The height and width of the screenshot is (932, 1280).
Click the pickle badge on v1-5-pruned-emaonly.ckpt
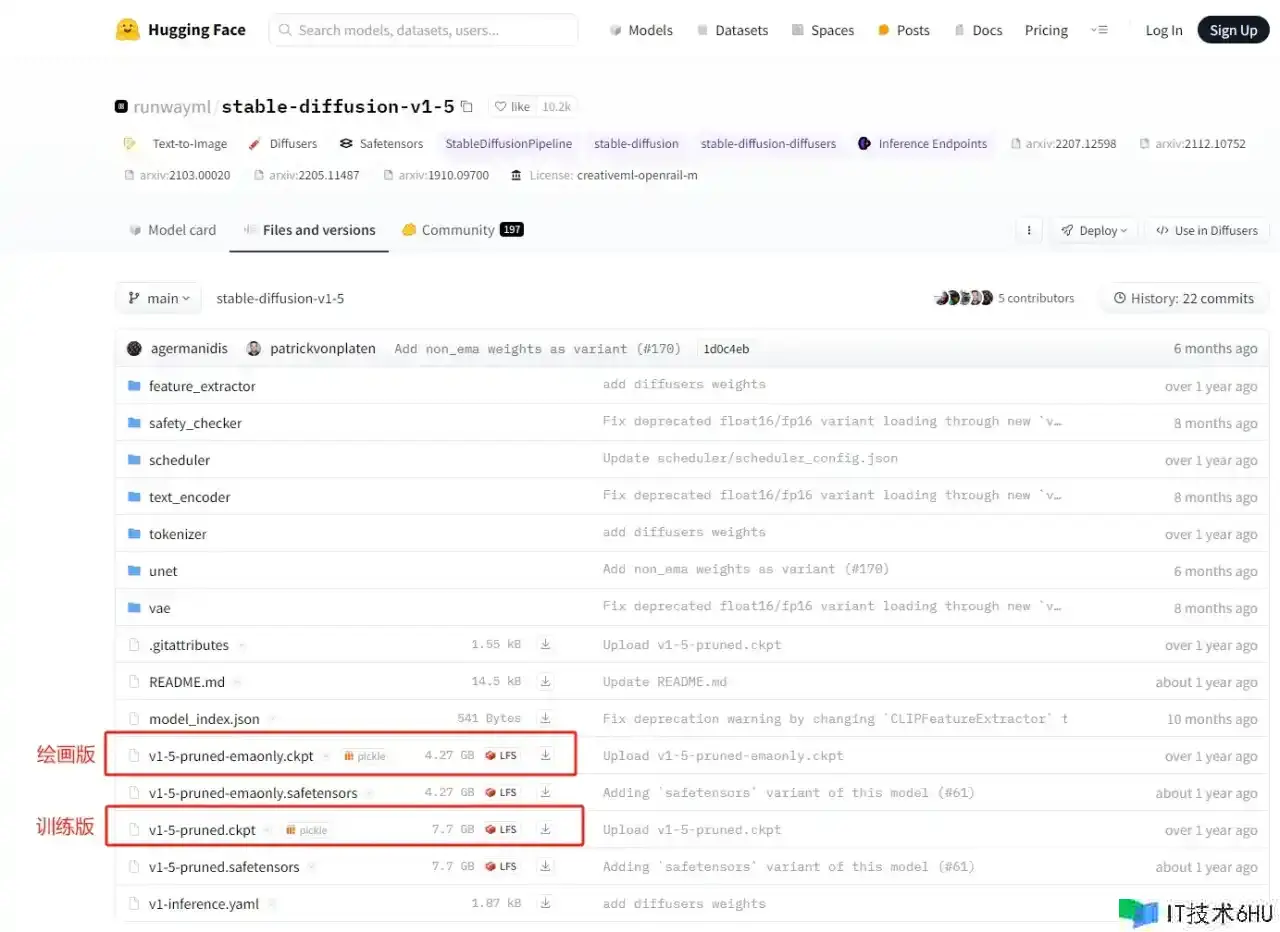[x=364, y=756]
